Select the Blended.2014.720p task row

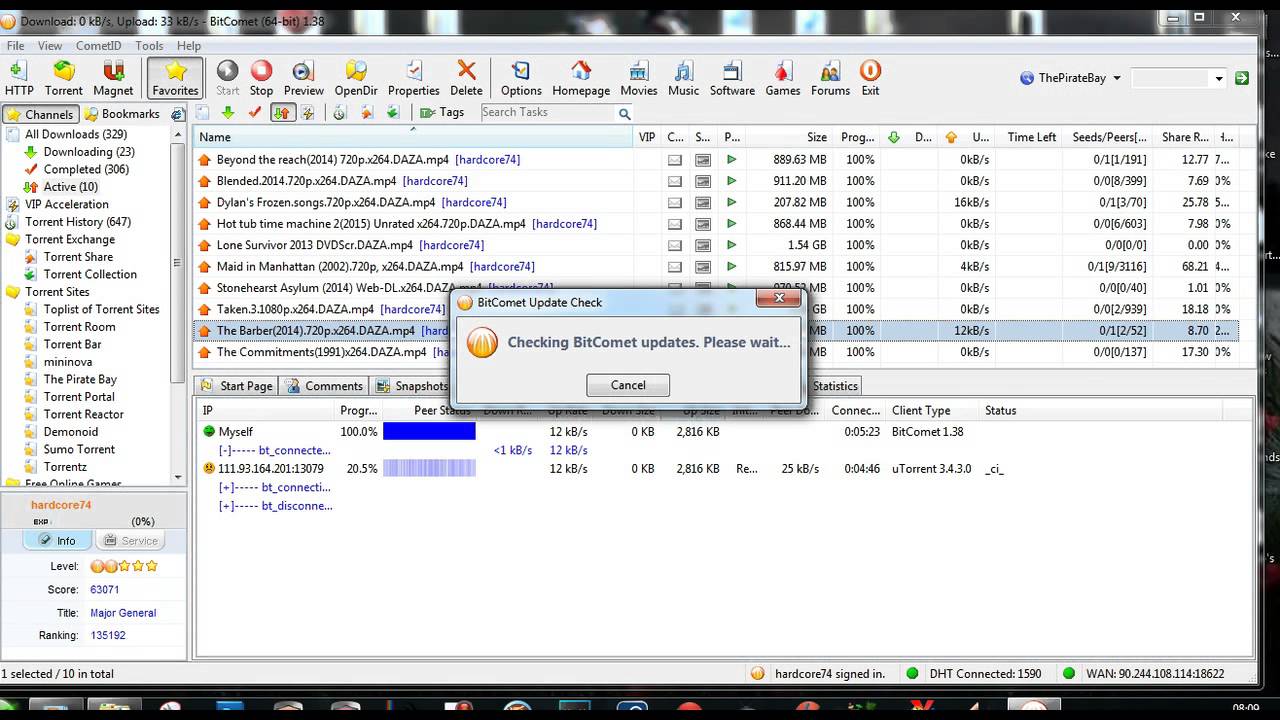pyautogui.click(x=715, y=181)
